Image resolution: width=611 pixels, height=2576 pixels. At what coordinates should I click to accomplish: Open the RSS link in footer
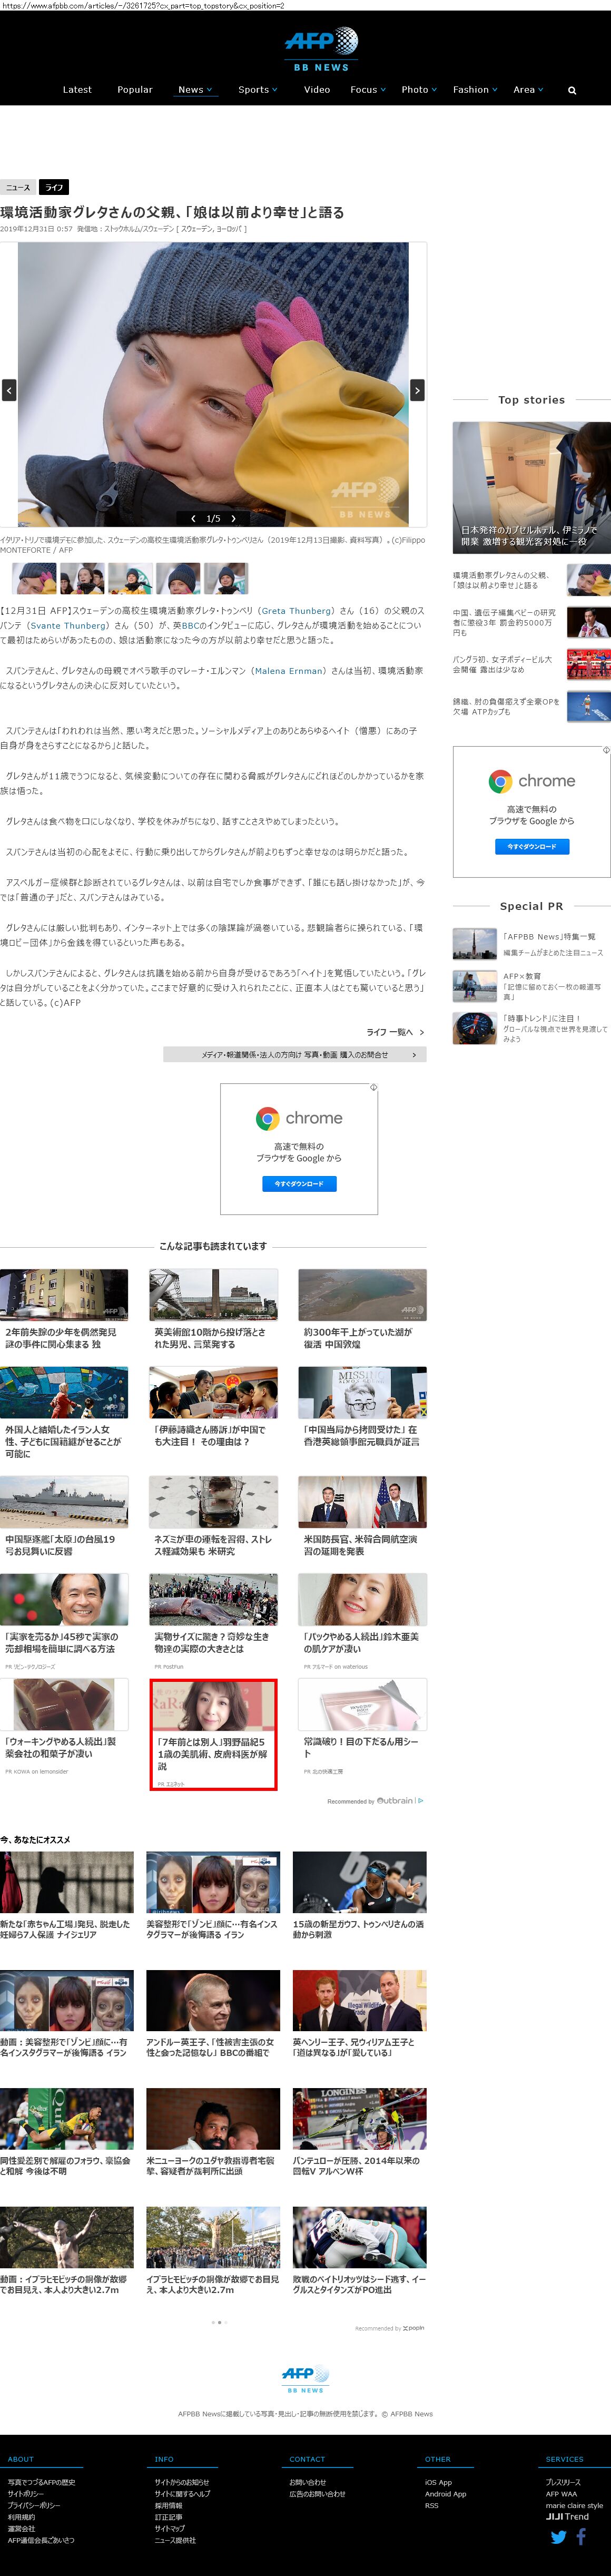pos(431,2505)
